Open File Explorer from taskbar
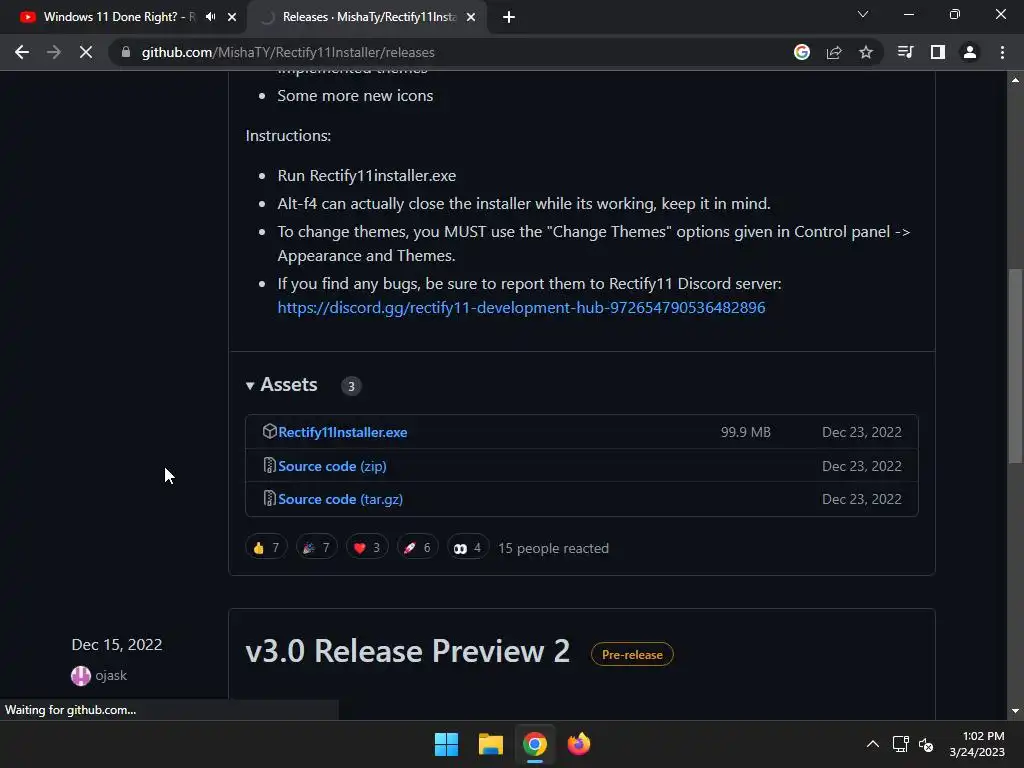 (490, 744)
